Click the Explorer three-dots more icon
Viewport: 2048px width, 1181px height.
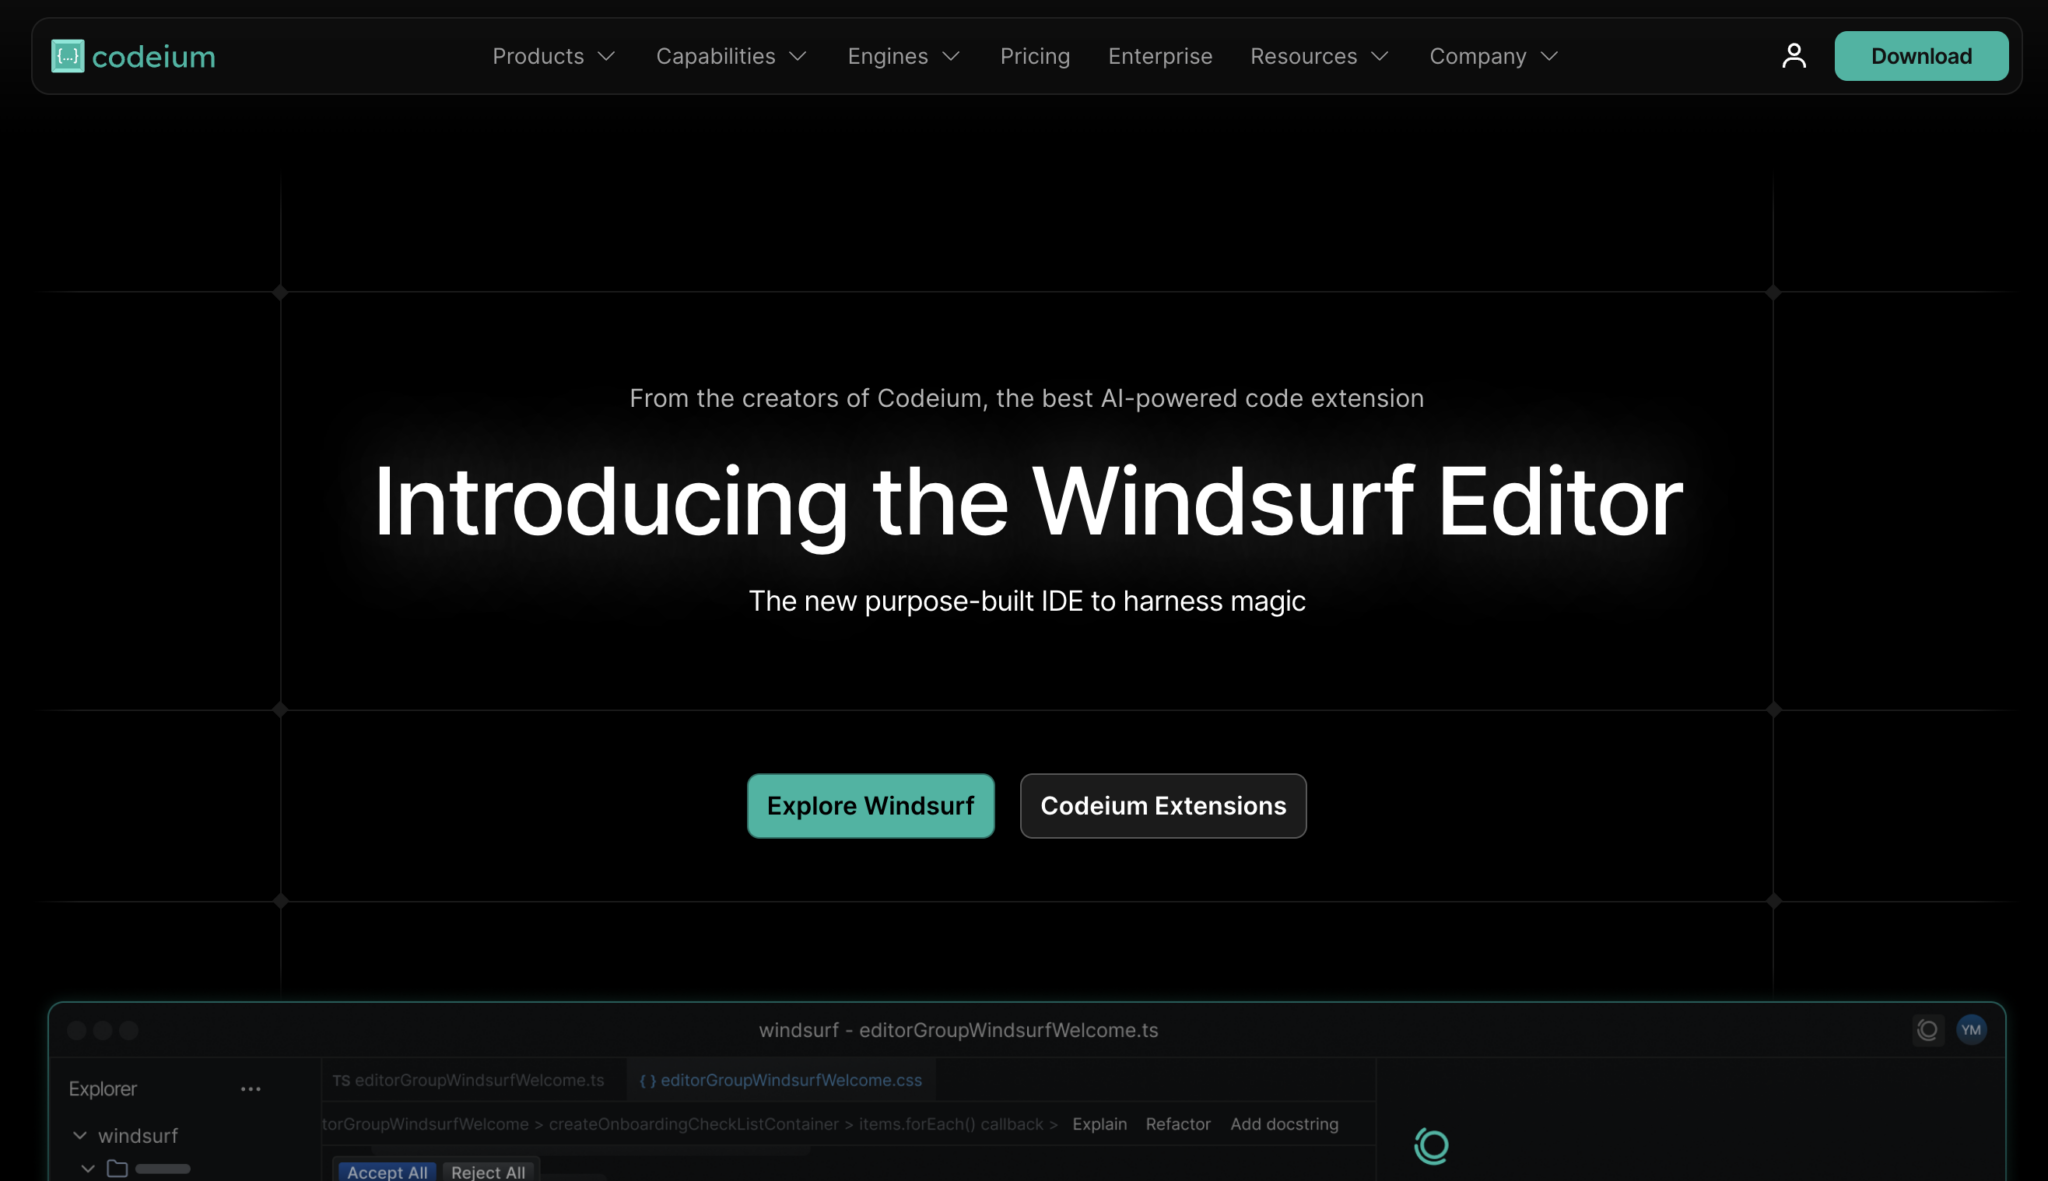250,1089
